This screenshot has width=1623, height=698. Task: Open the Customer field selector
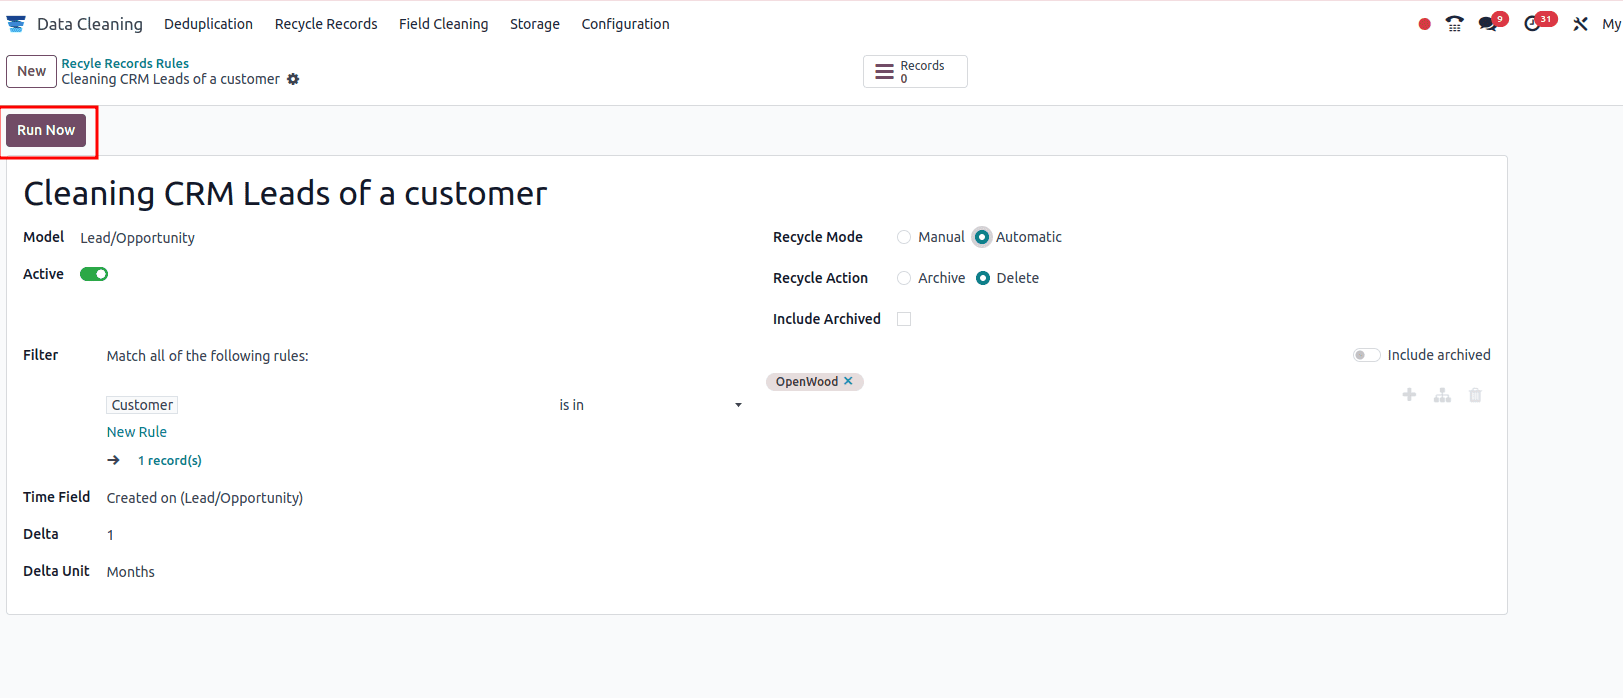142,405
